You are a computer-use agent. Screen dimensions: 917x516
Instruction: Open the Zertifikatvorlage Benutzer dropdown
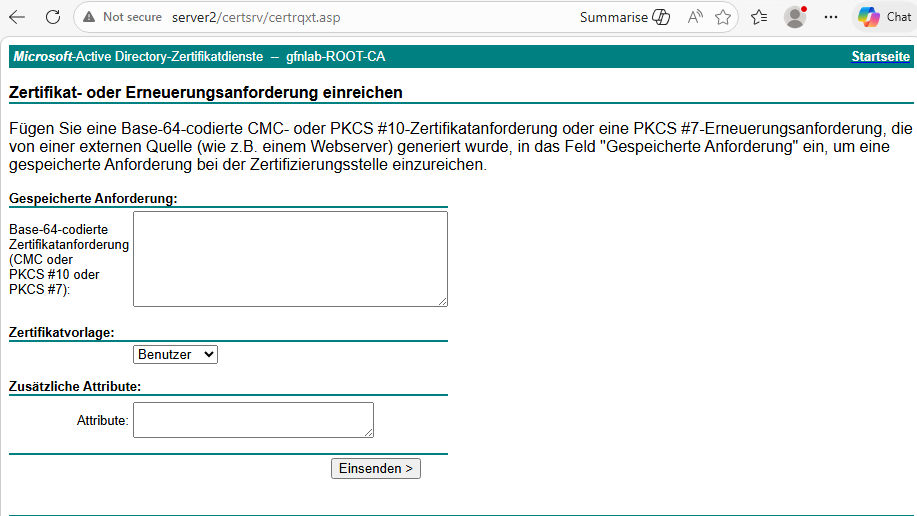coord(175,355)
